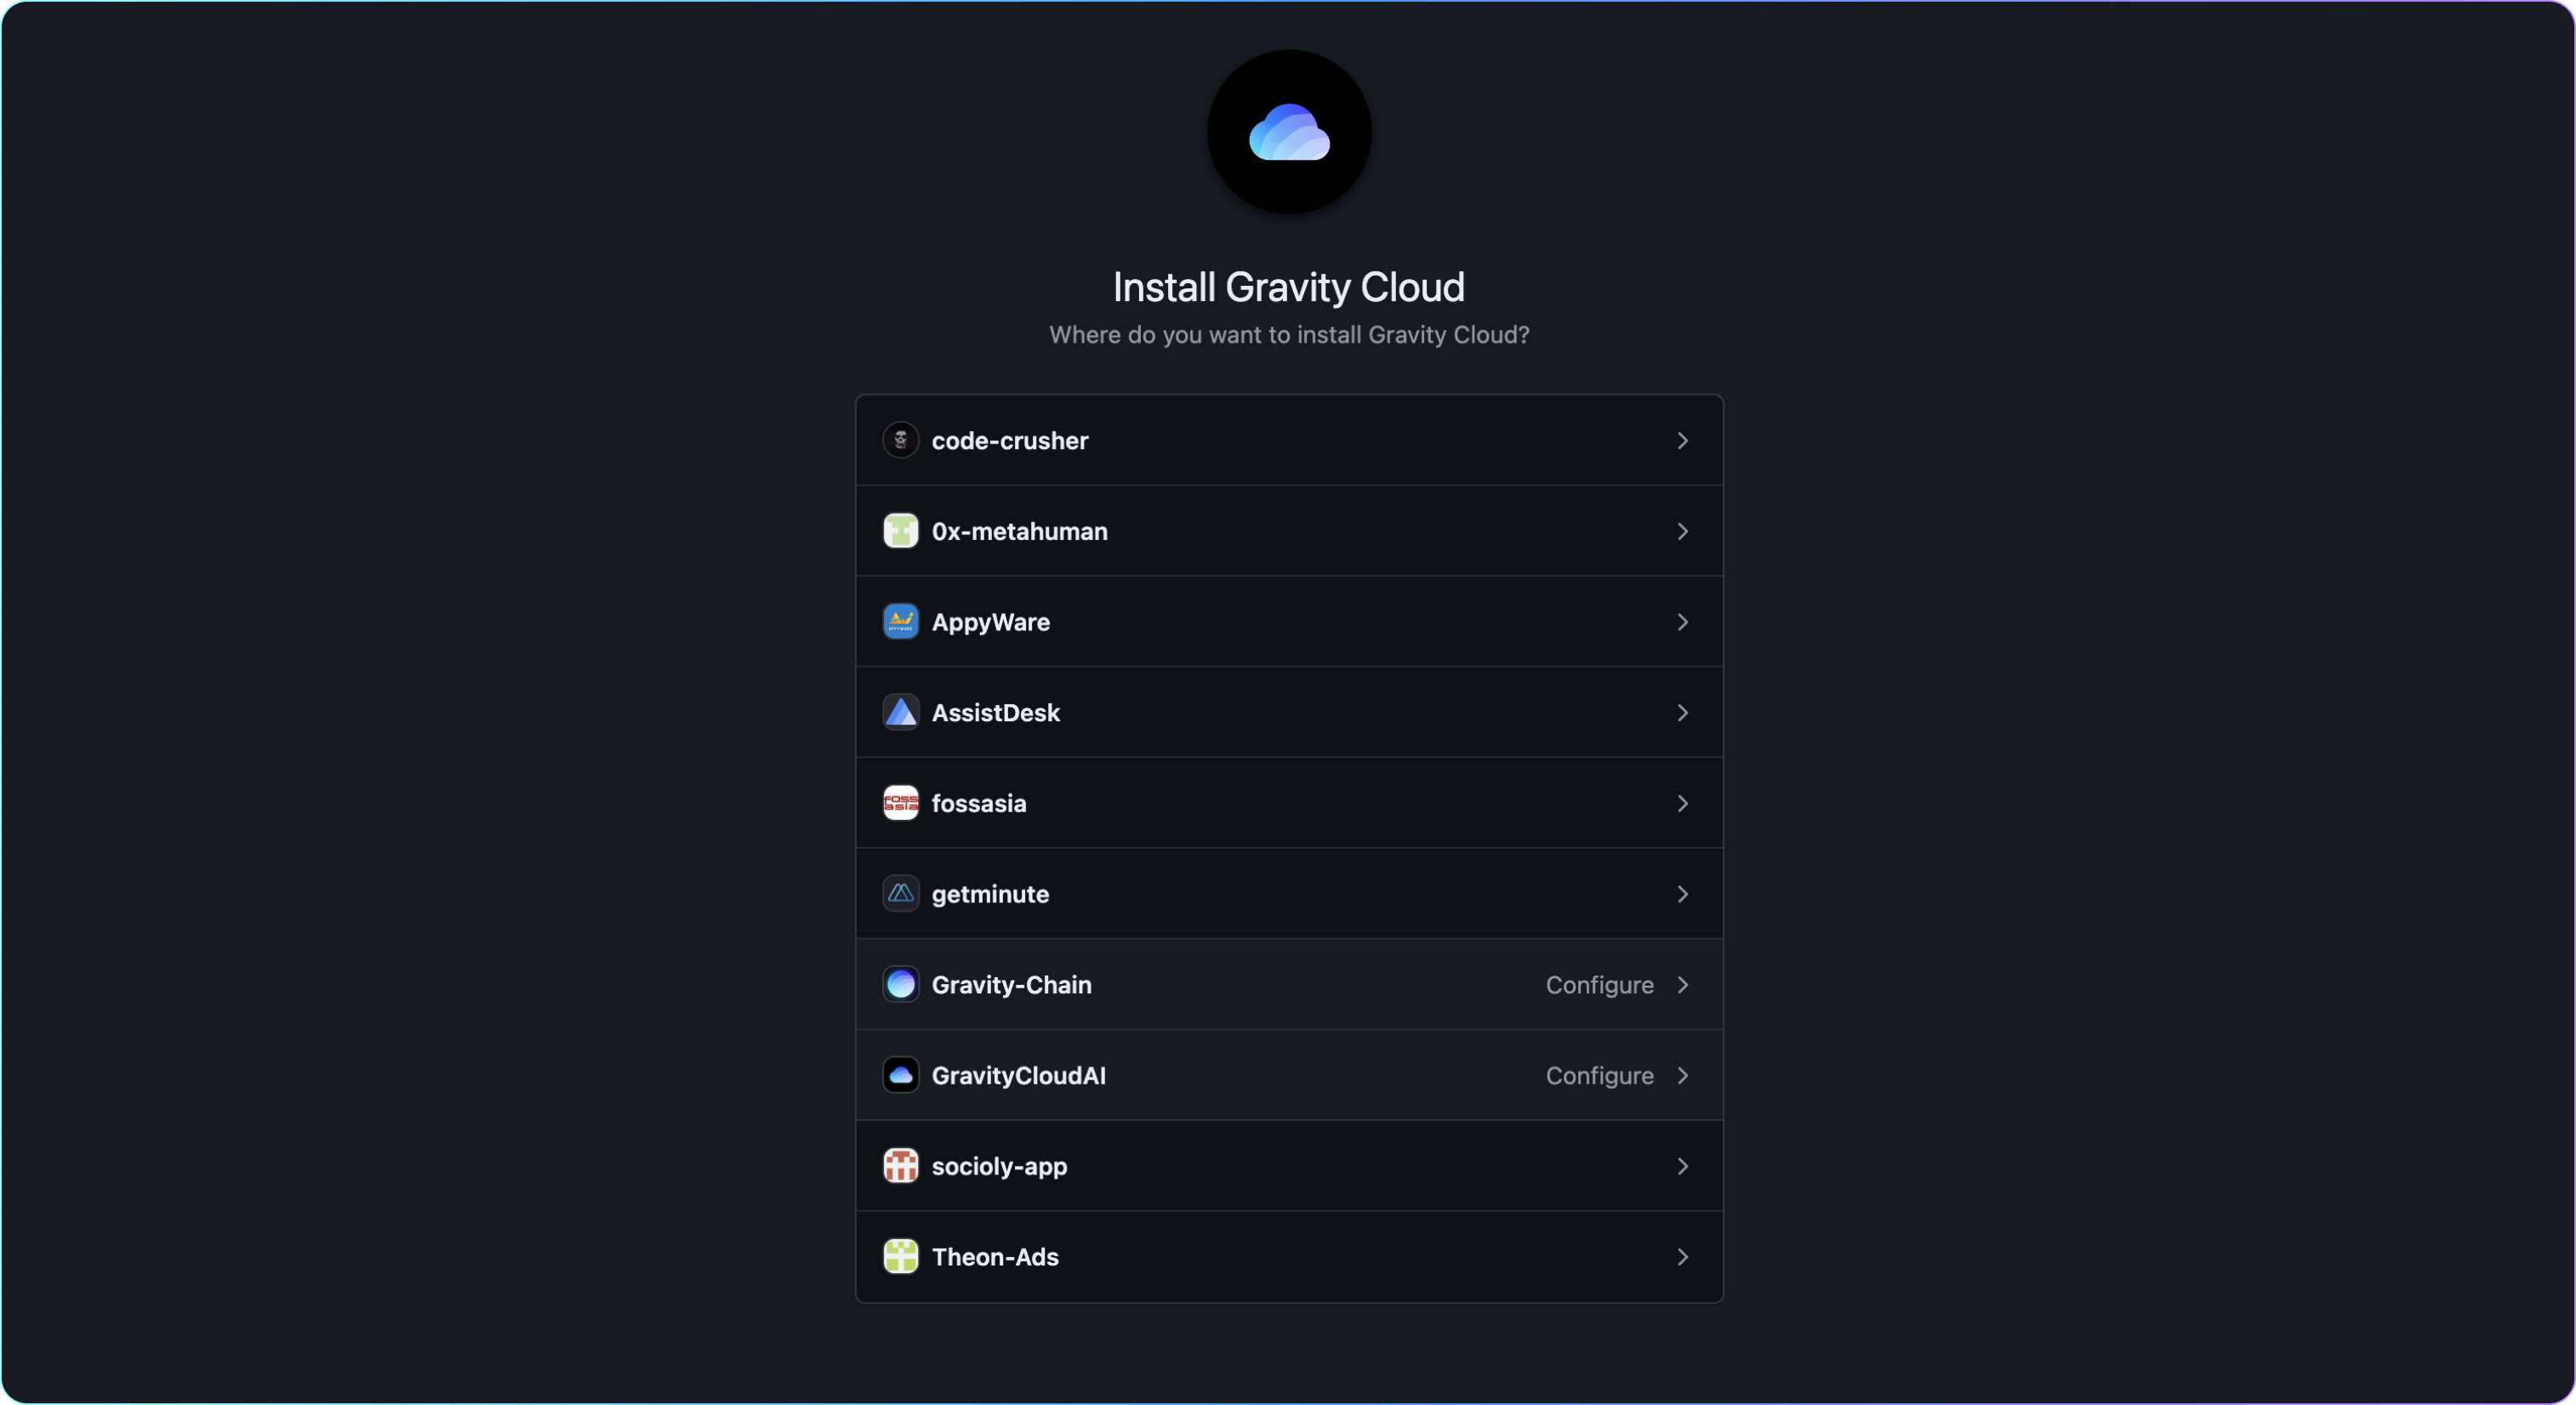The width and height of the screenshot is (2576, 1405).
Task: Select the AppyWare account name
Action: point(990,622)
